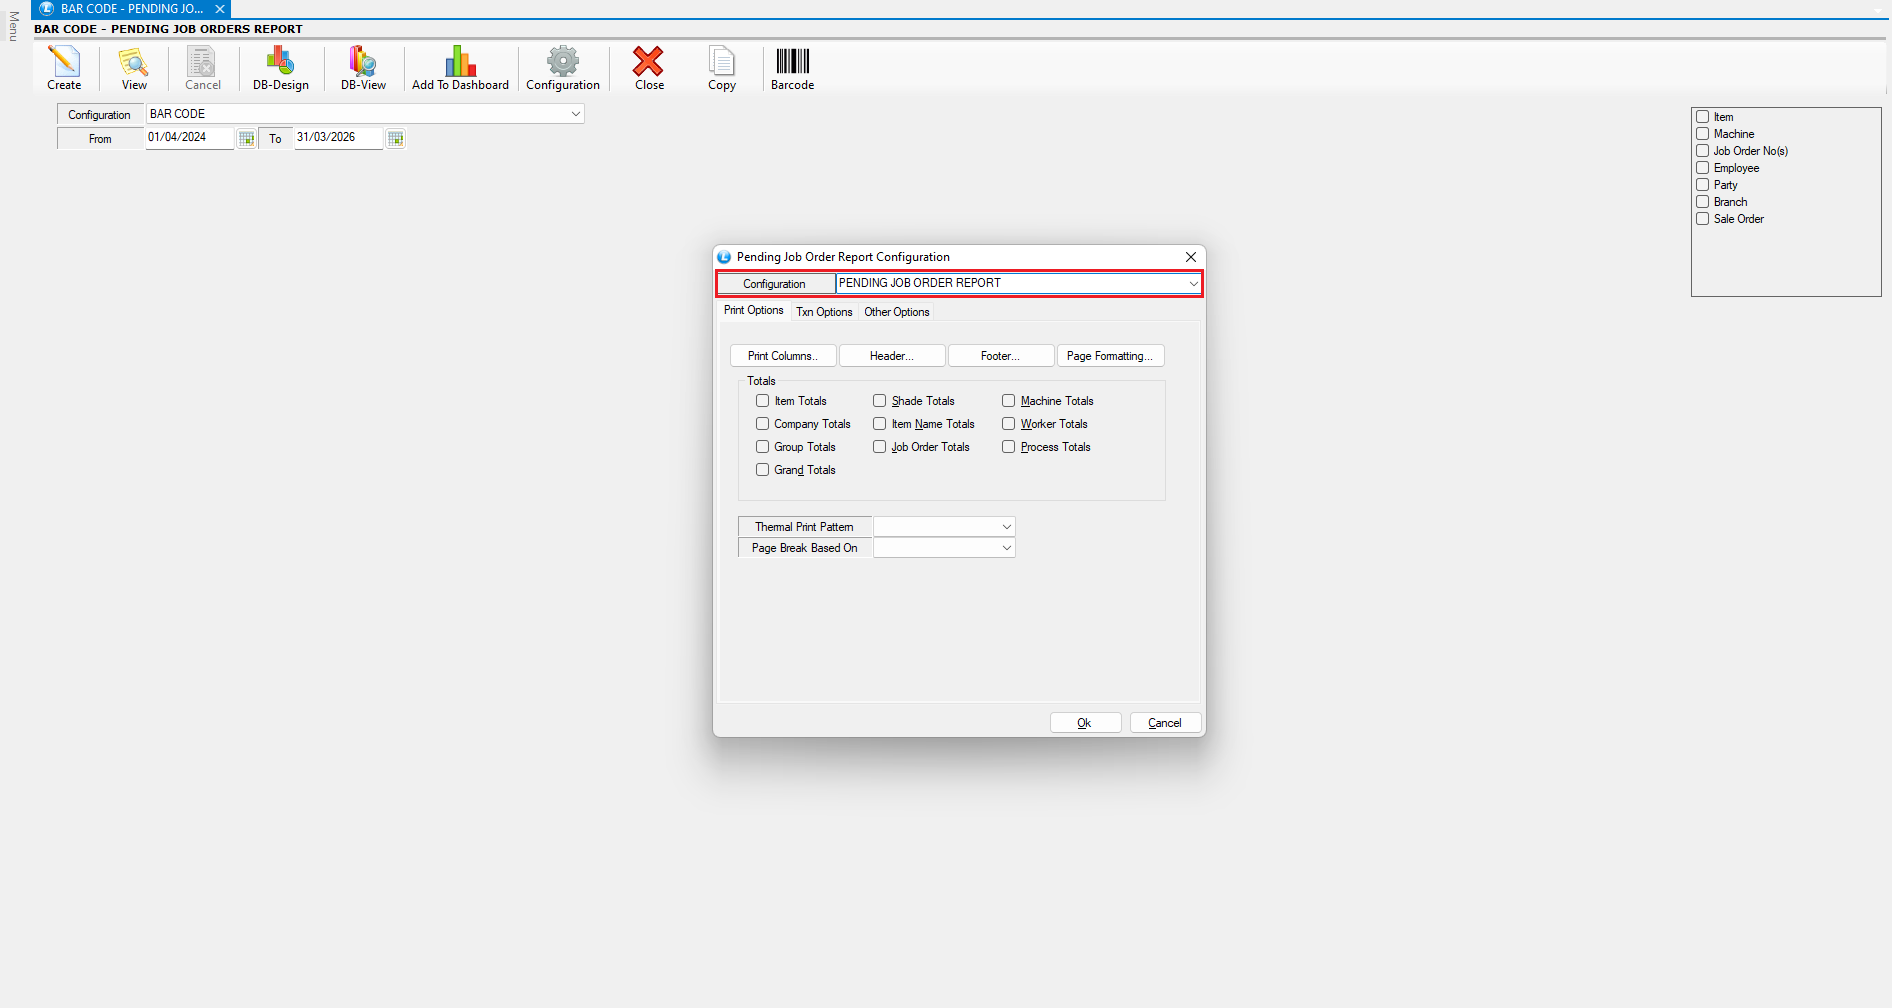Click the Print Columns button
The image size is (1892, 1008).
coord(783,356)
